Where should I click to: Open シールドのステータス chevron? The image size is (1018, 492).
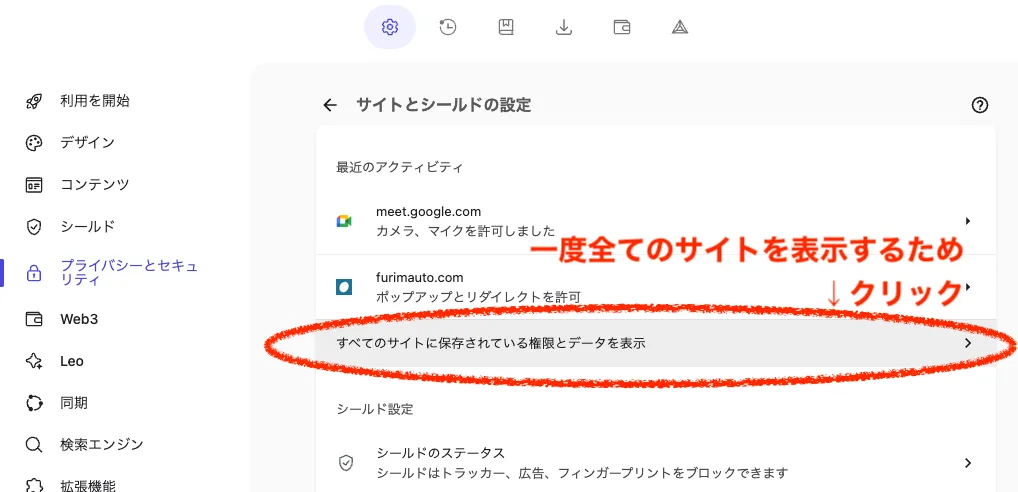click(968, 463)
